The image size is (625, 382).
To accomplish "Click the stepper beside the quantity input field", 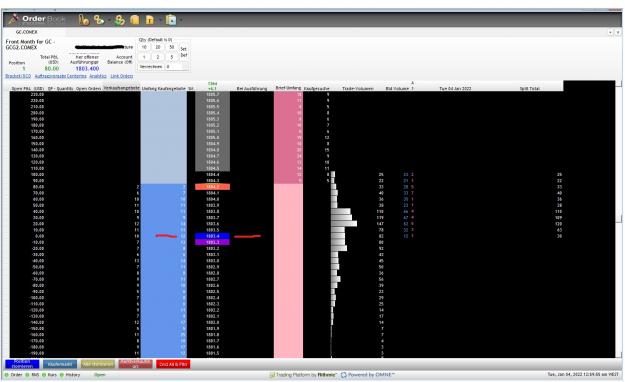I will click(185, 67).
